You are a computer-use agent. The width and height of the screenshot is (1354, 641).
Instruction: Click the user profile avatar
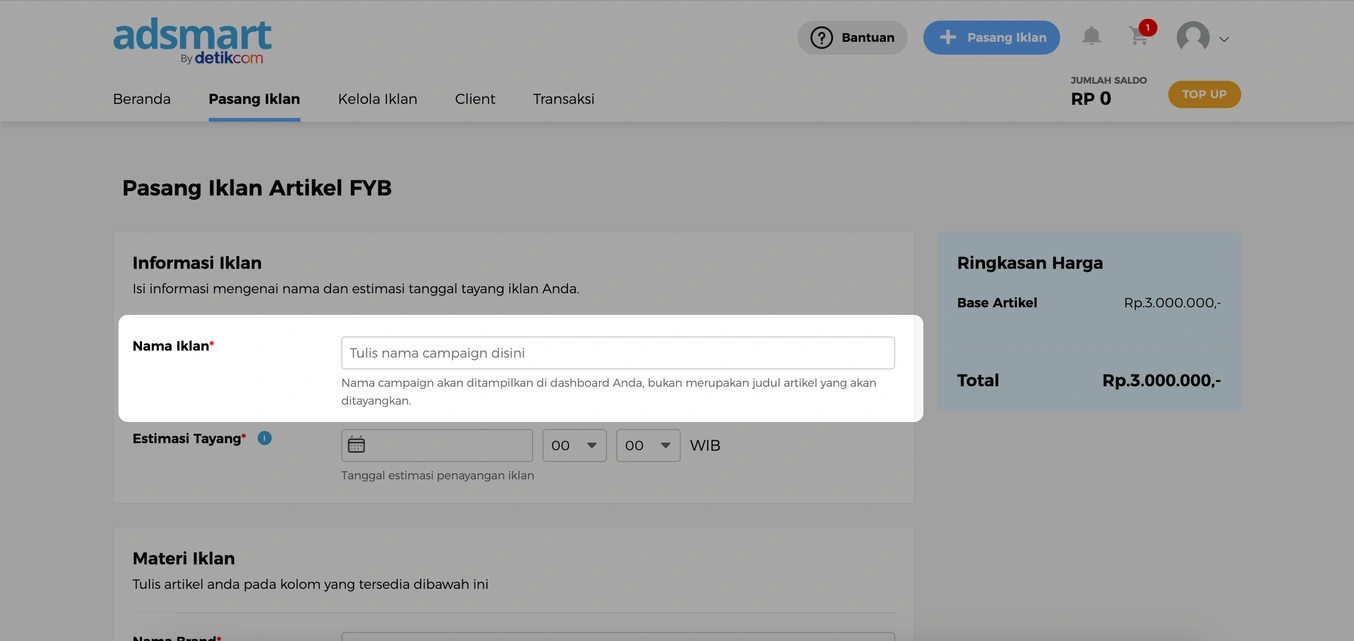(x=1192, y=38)
